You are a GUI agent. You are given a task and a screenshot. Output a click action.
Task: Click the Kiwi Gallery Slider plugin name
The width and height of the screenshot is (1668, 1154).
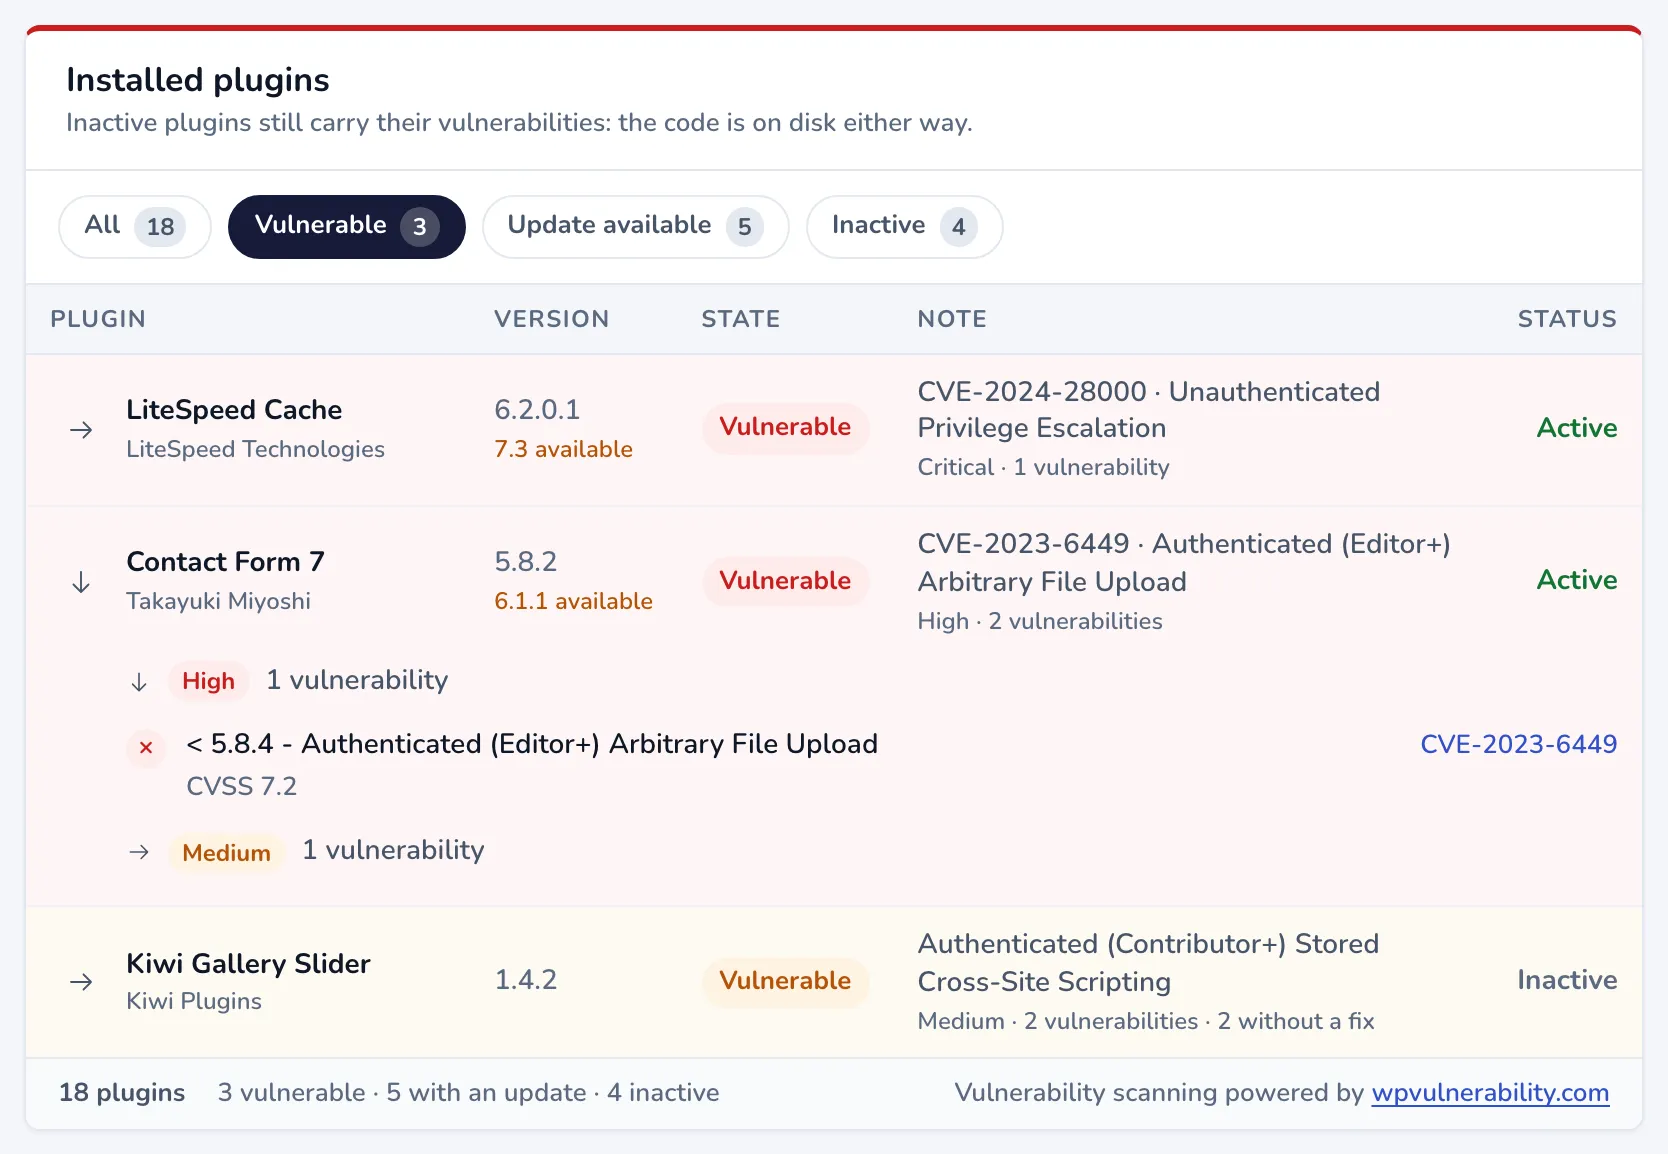[248, 964]
